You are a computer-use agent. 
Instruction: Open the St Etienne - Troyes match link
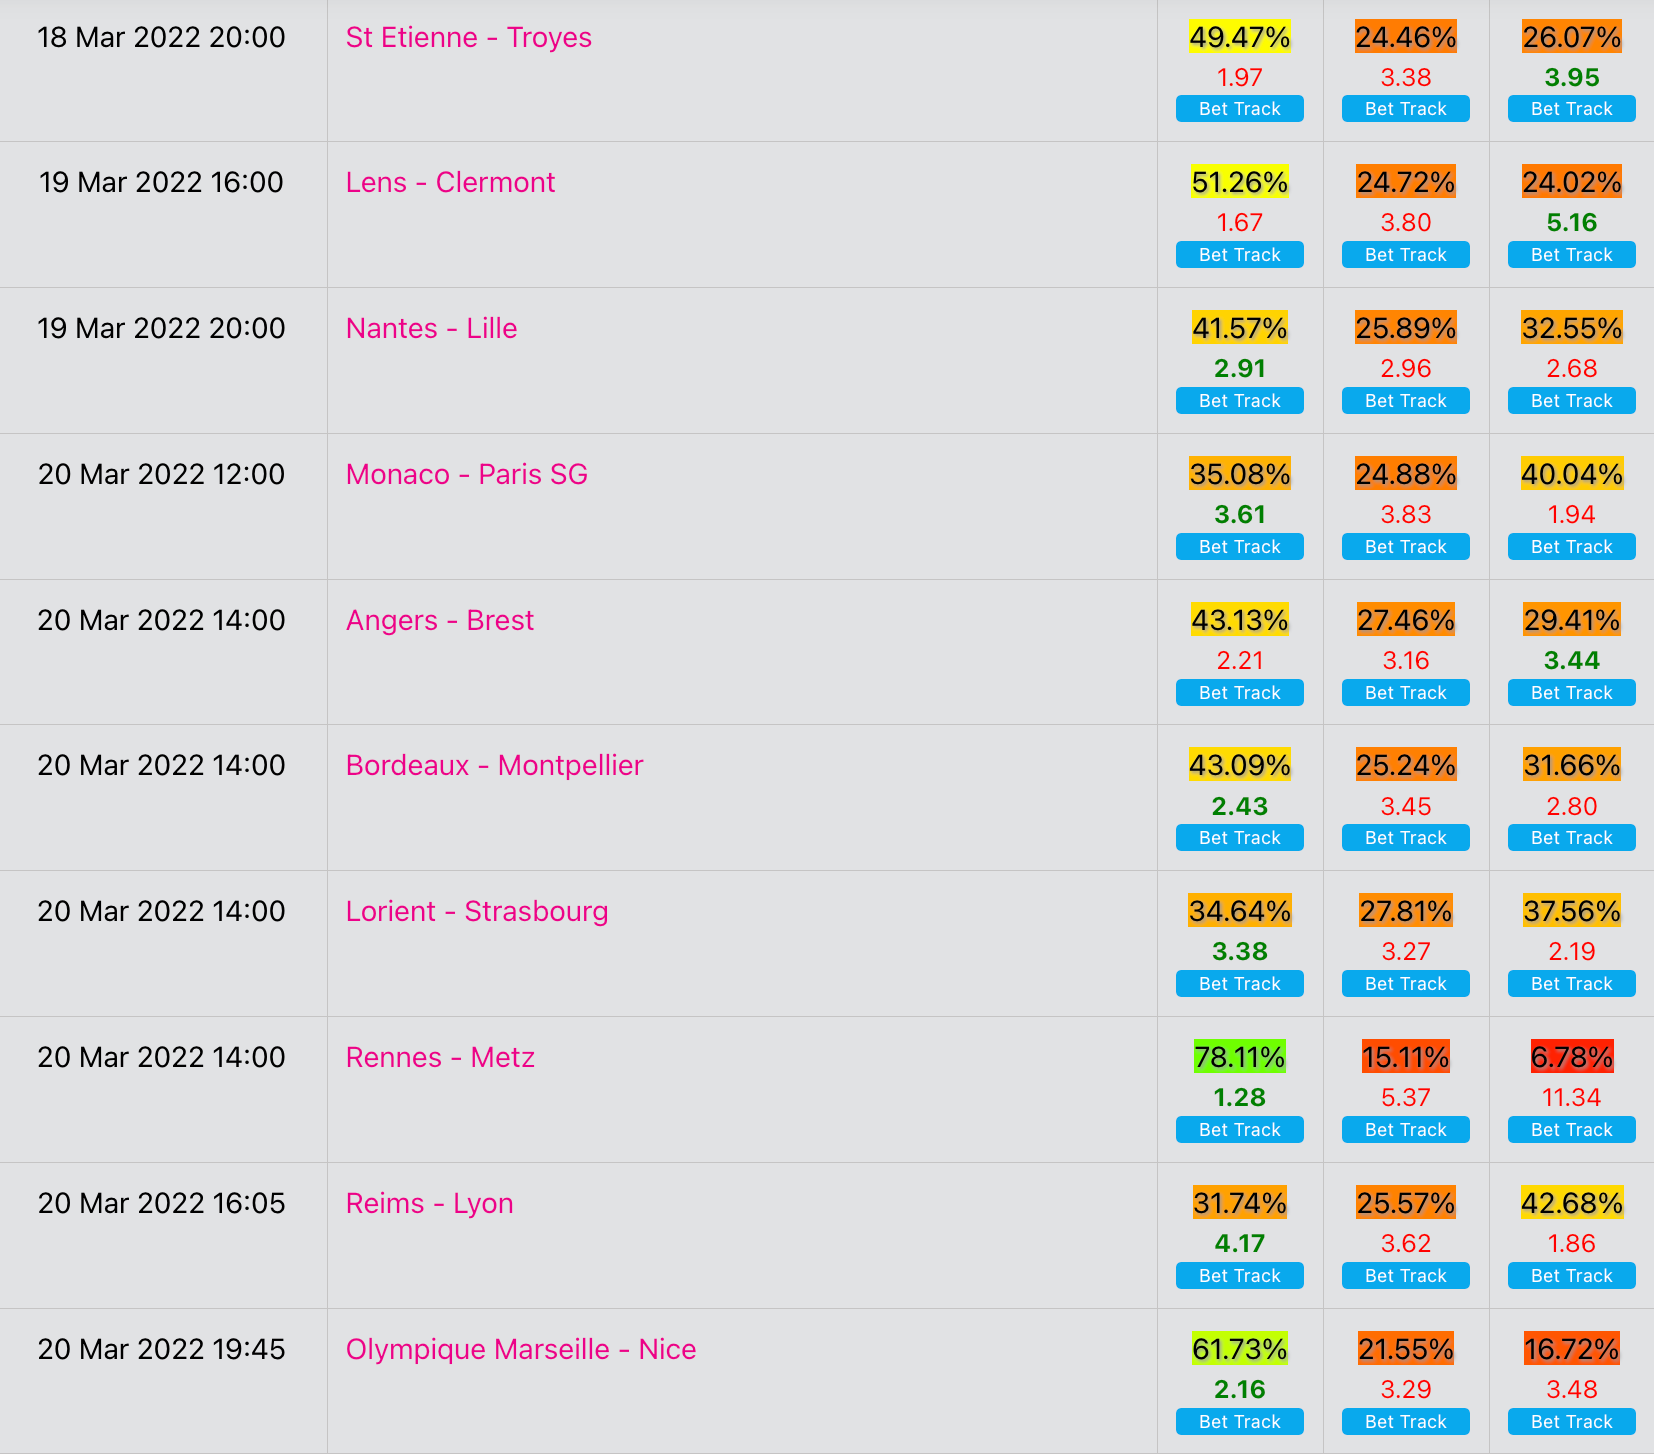[468, 38]
